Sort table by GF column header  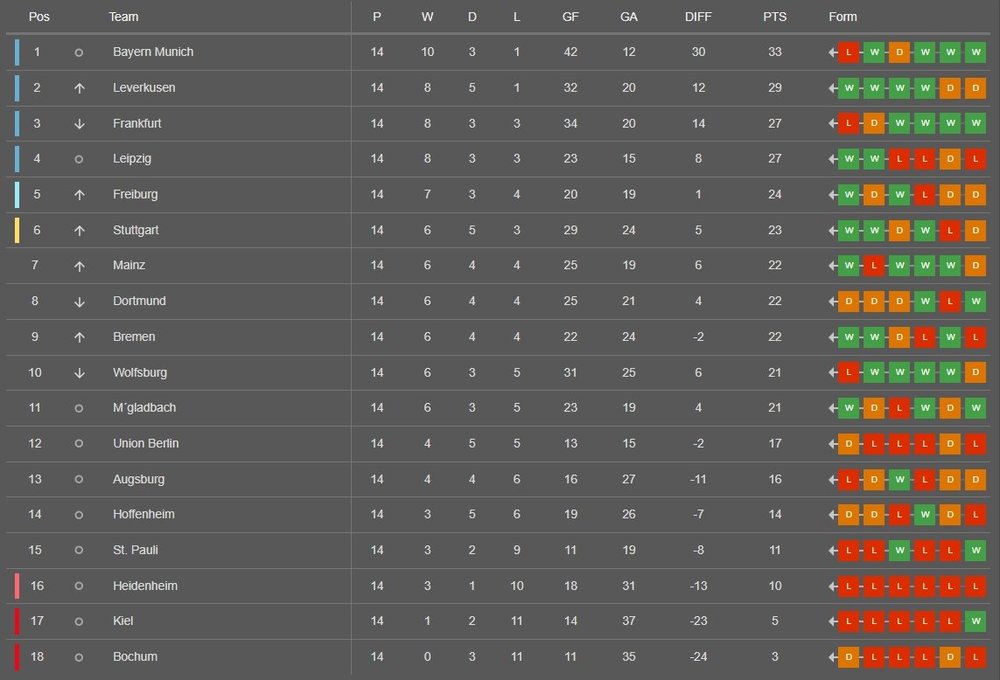[571, 17]
